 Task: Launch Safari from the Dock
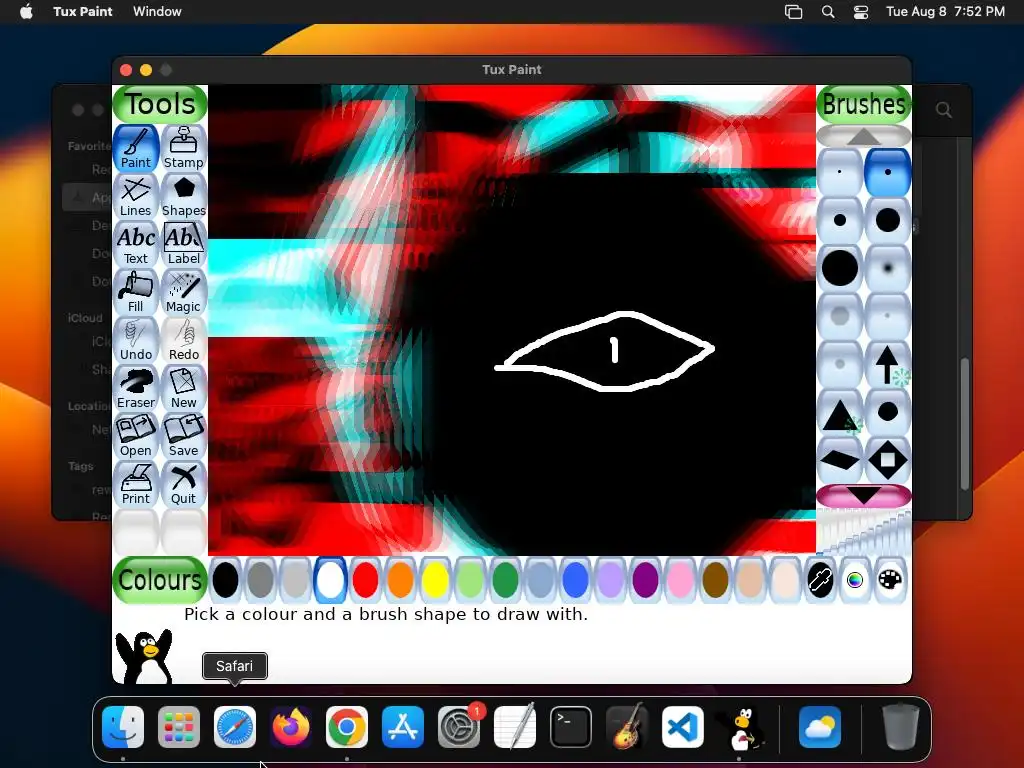235,727
